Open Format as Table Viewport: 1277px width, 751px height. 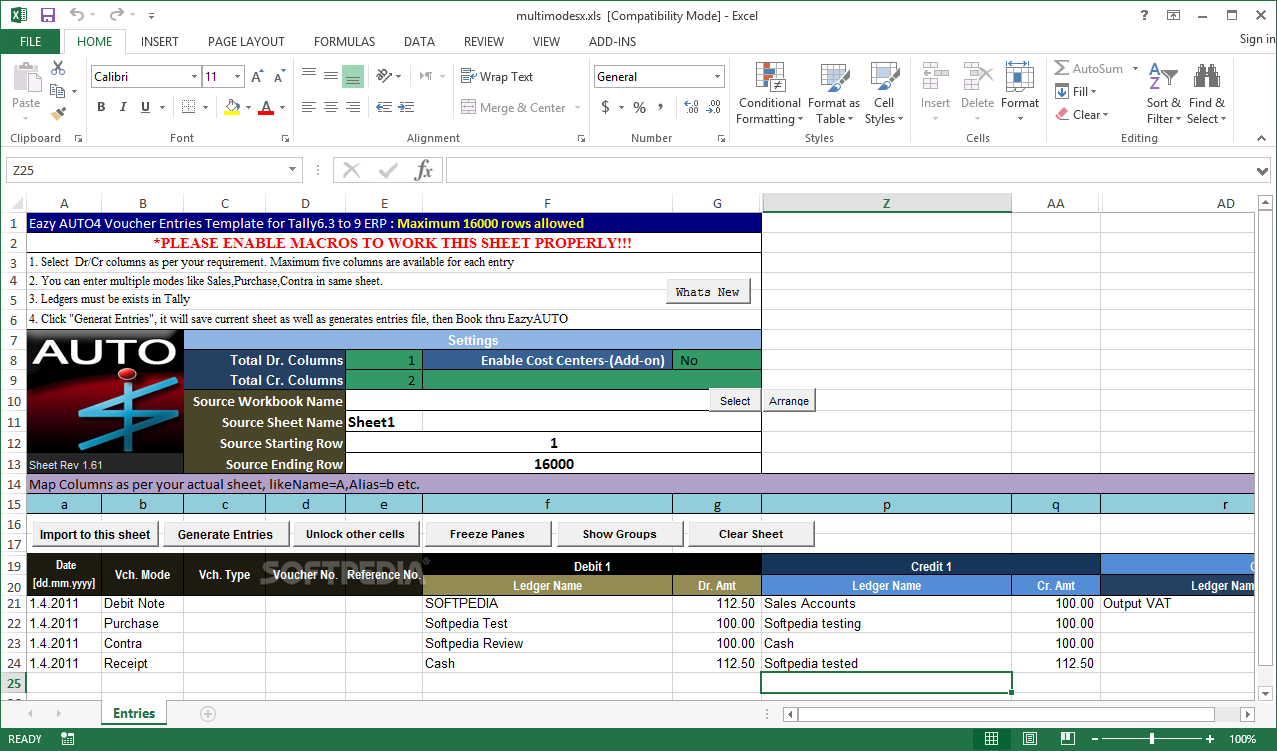point(834,93)
